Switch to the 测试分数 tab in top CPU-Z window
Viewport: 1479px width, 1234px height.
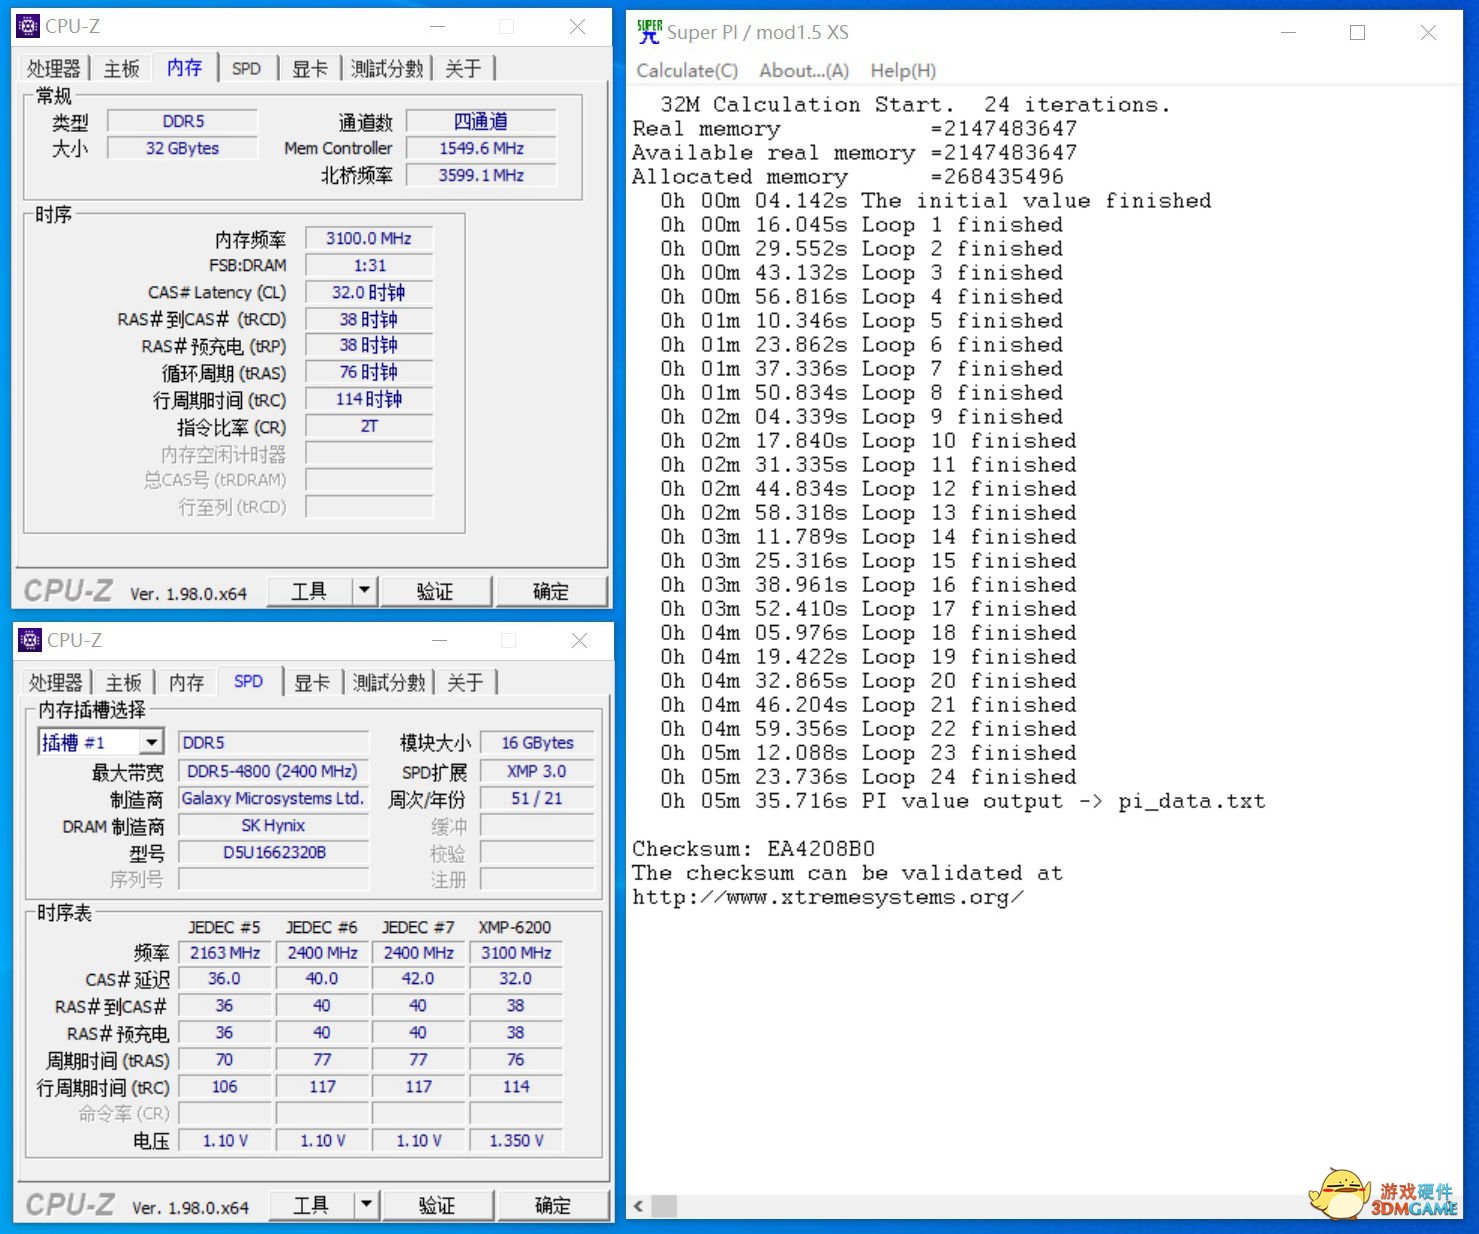coord(387,67)
